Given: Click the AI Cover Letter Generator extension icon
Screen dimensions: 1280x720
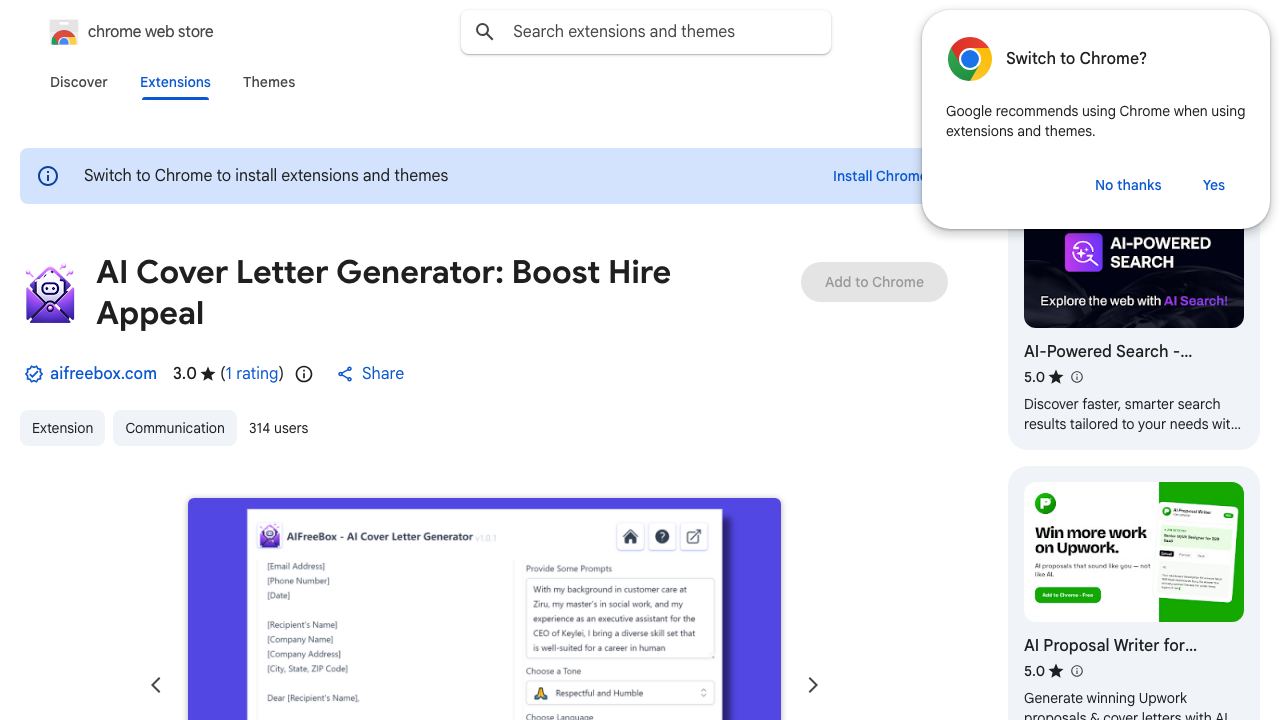Looking at the screenshot, I should point(50,293).
